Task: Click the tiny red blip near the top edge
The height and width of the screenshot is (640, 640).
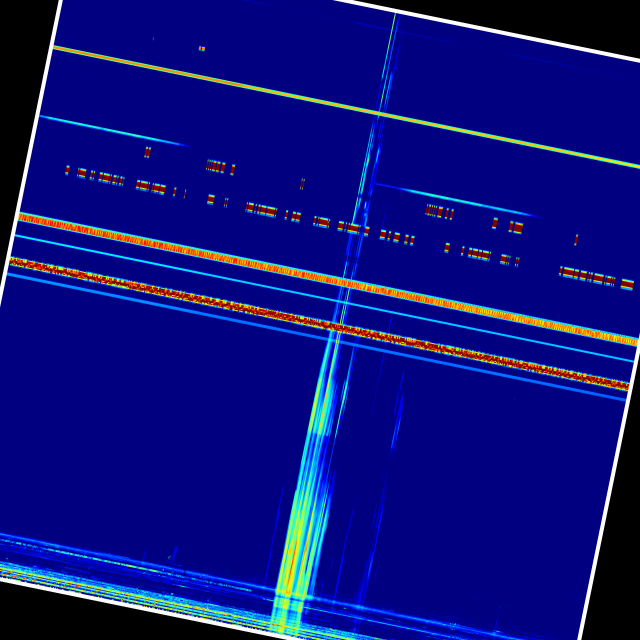Action: pyautogui.click(x=201, y=48)
